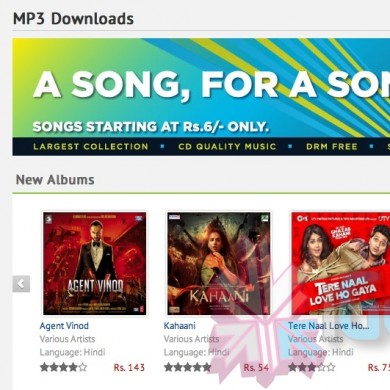Open the Tere Naal Love Ho... title link

click(x=328, y=326)
